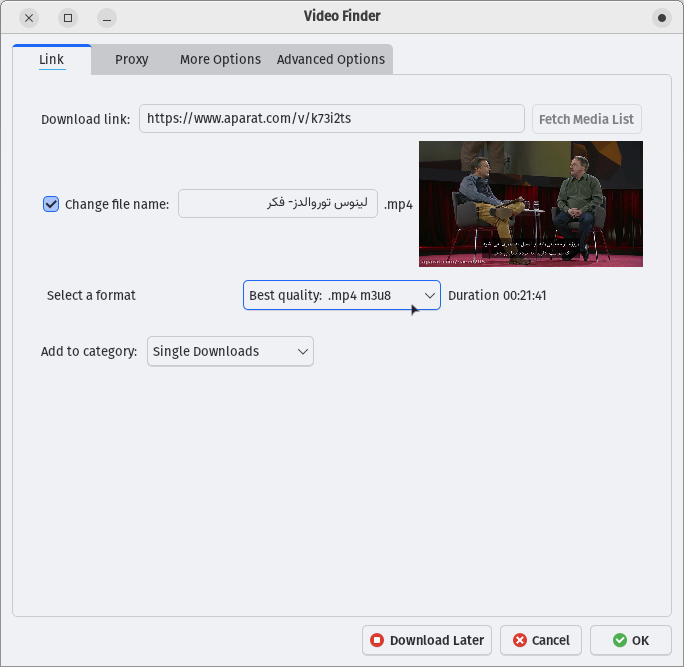Switch to the Proxy tab

131,59
